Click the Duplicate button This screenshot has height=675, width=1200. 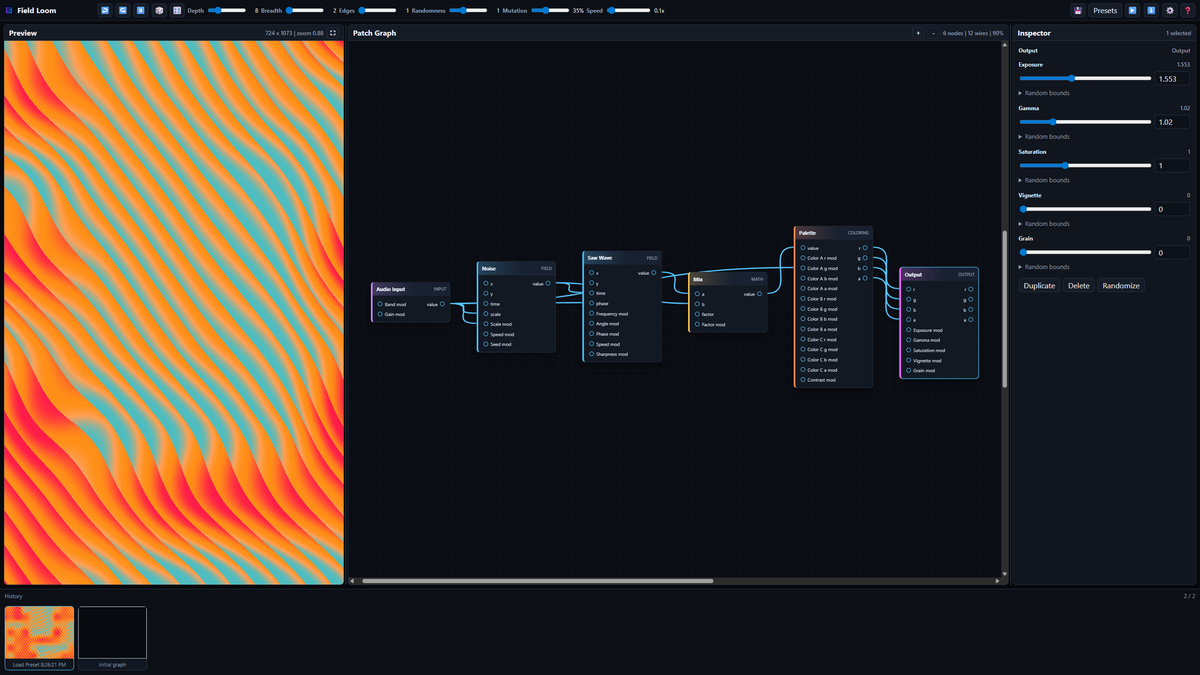pos(1039,285)
